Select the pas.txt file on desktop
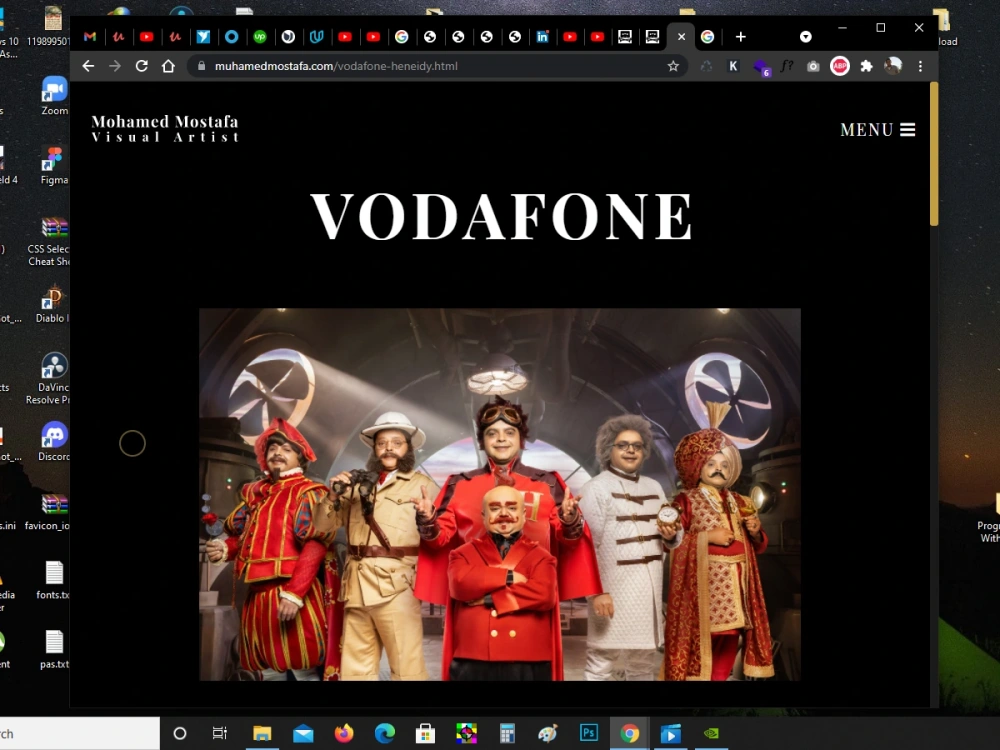 (x=54, y=649)
